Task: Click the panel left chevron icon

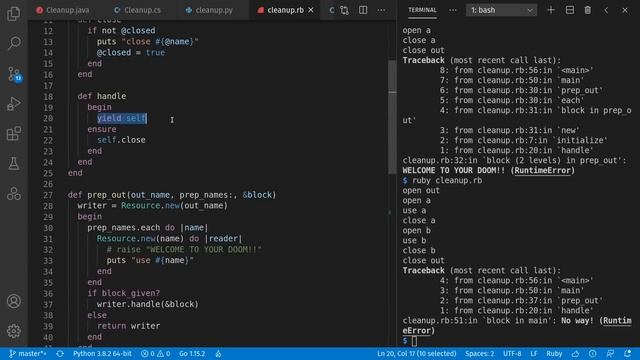Action: [x=606, y=10]
